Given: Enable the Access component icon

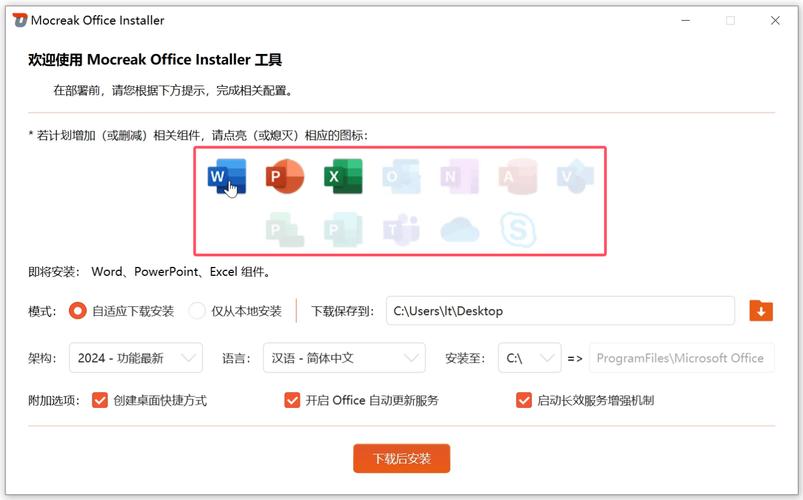Looking at the screenshot, I should coord(518,176).
